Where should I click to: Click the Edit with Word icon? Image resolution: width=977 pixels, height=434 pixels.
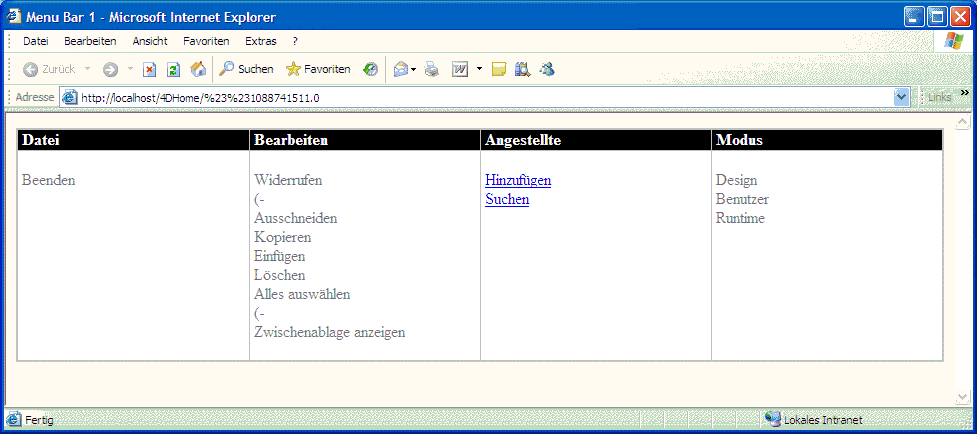pos(461,69)
